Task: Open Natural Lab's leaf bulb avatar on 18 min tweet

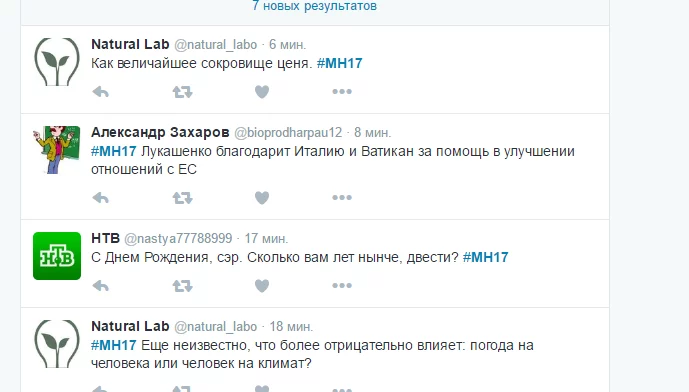Action: [x=57, y=344]
